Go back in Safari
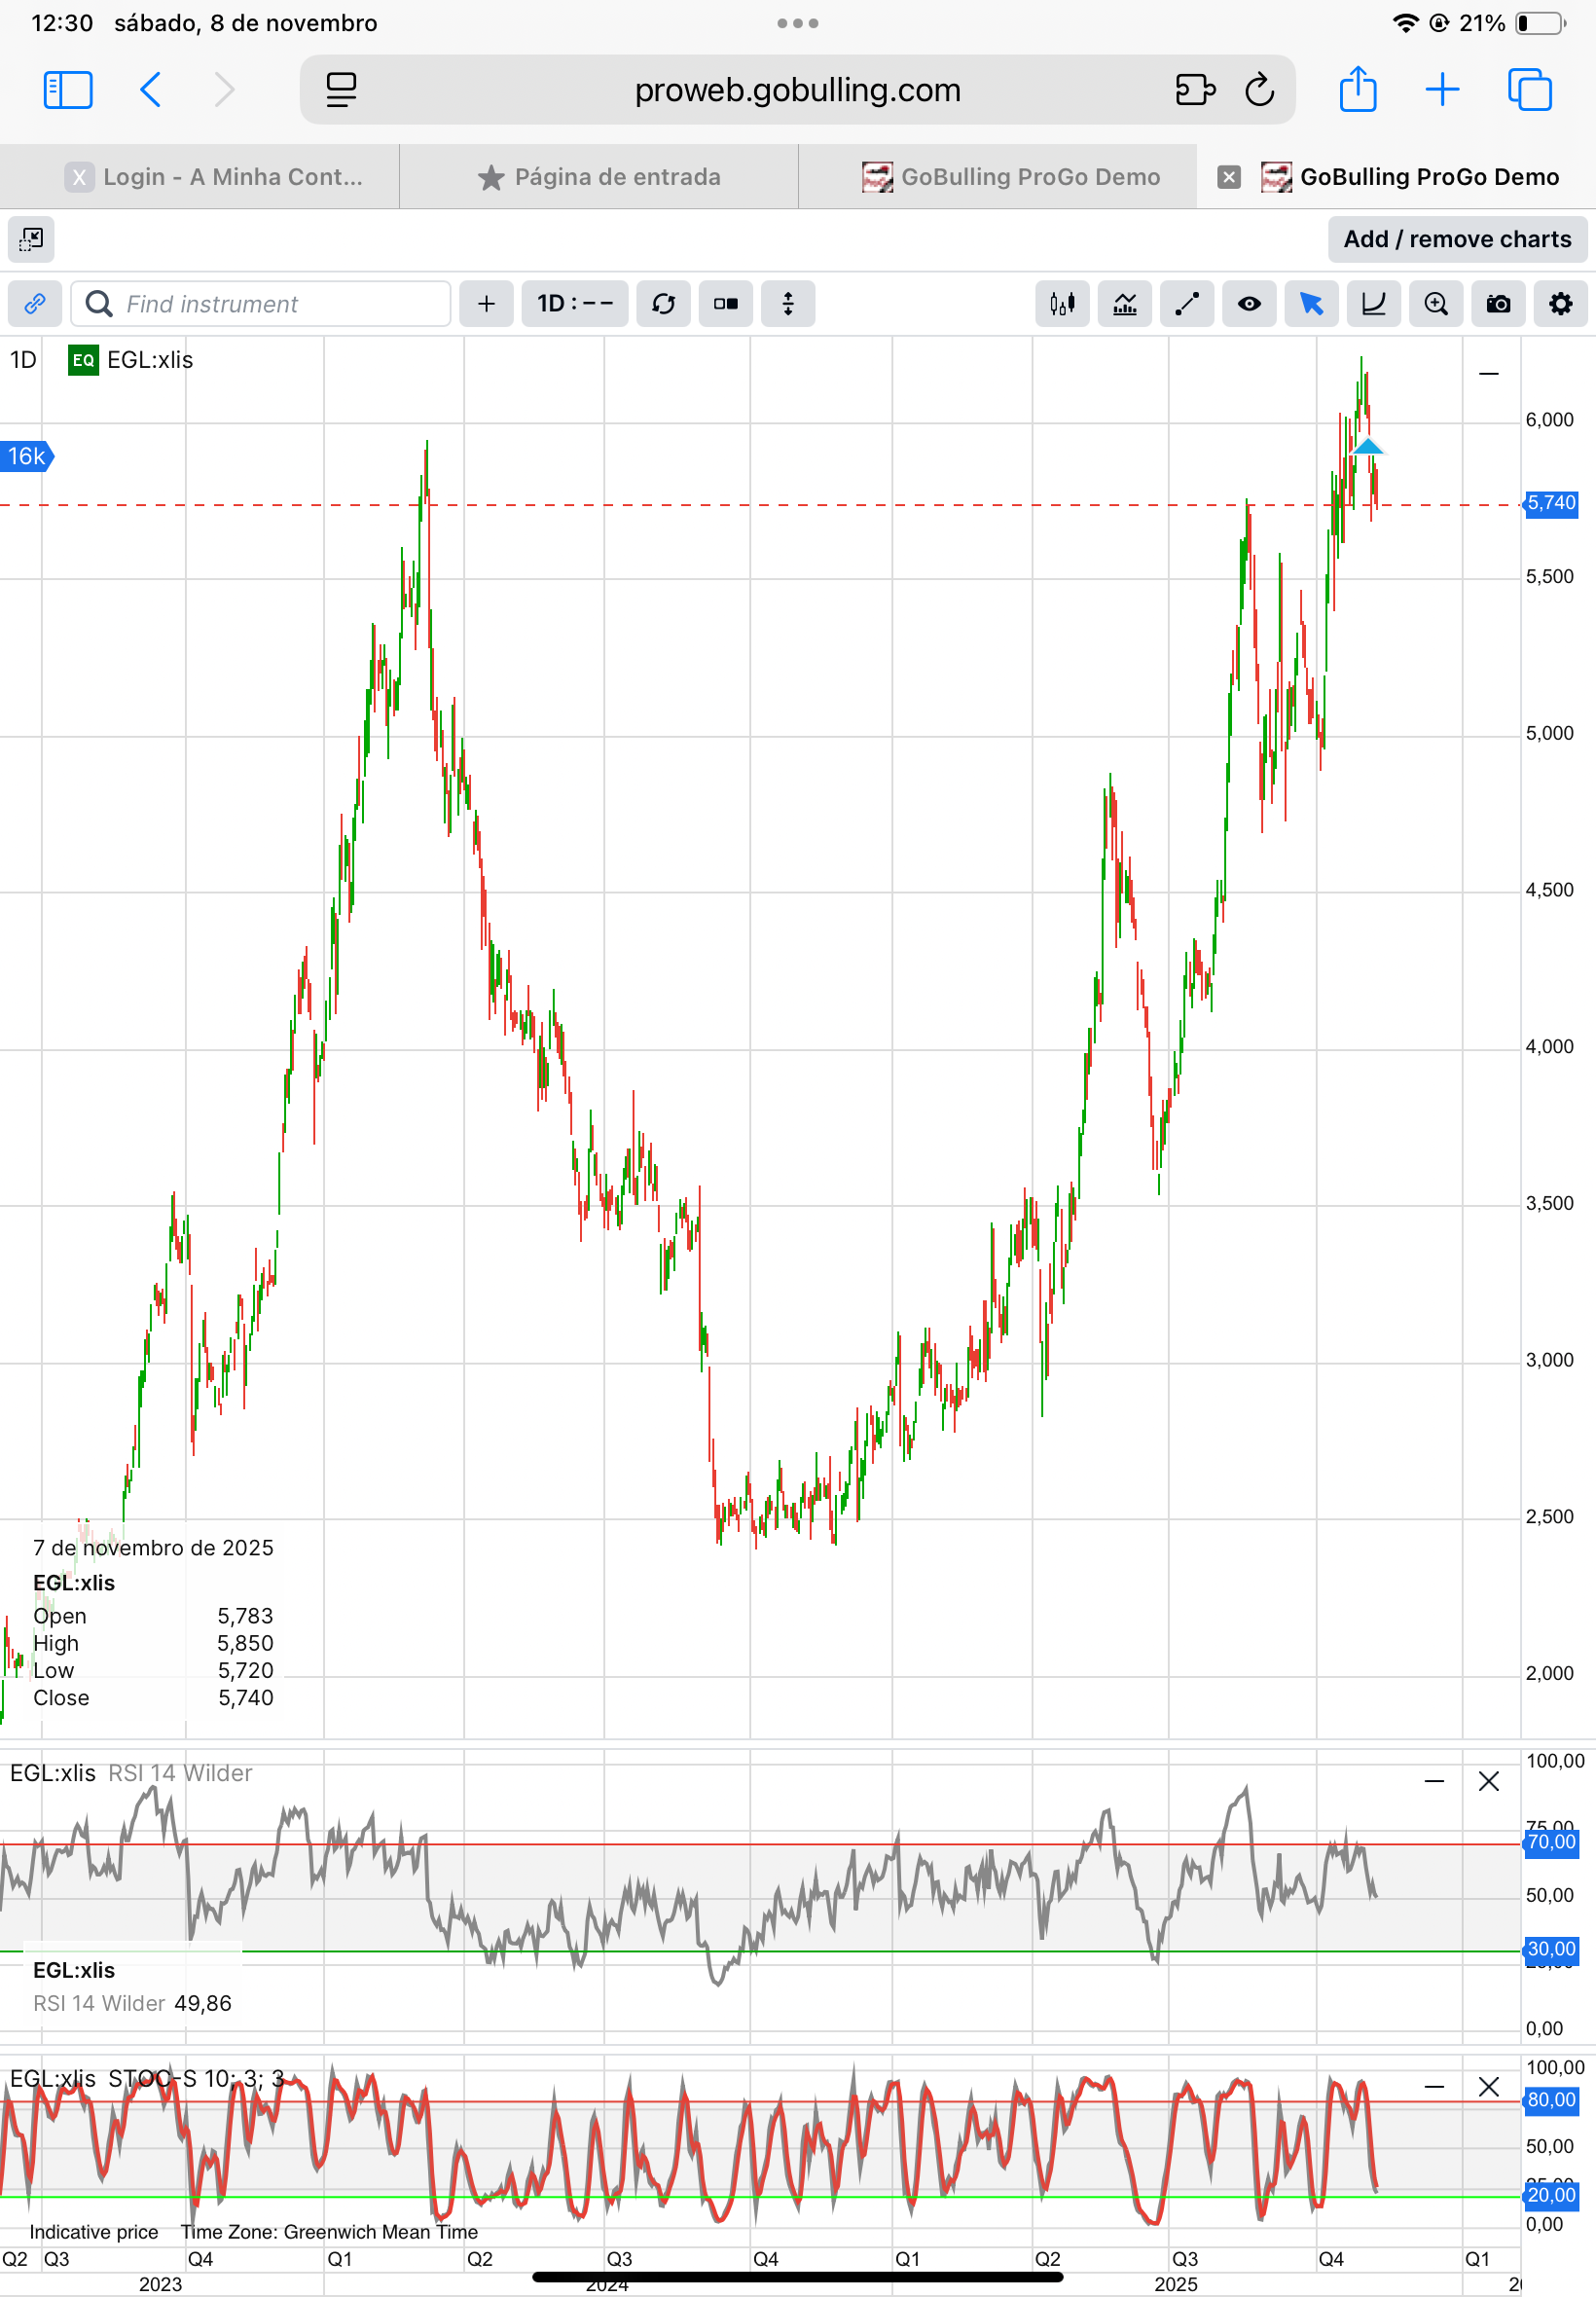The image size is (1596, 2297). click(150, 90)
